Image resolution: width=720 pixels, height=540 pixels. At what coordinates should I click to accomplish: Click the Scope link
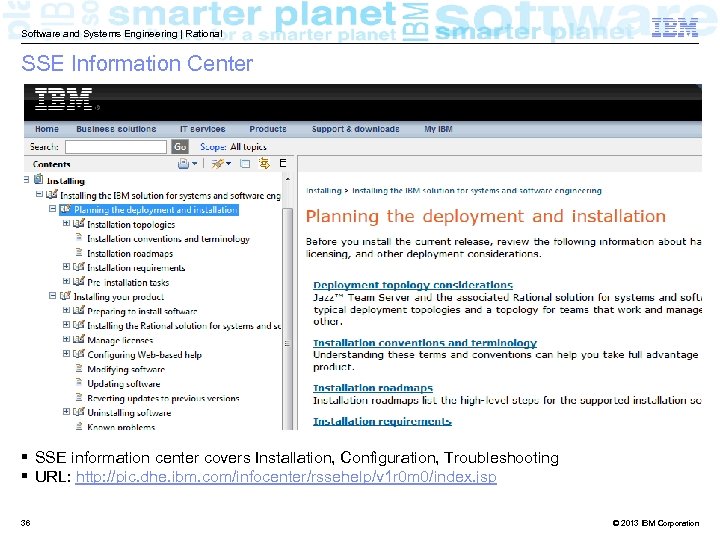(213, 147)
